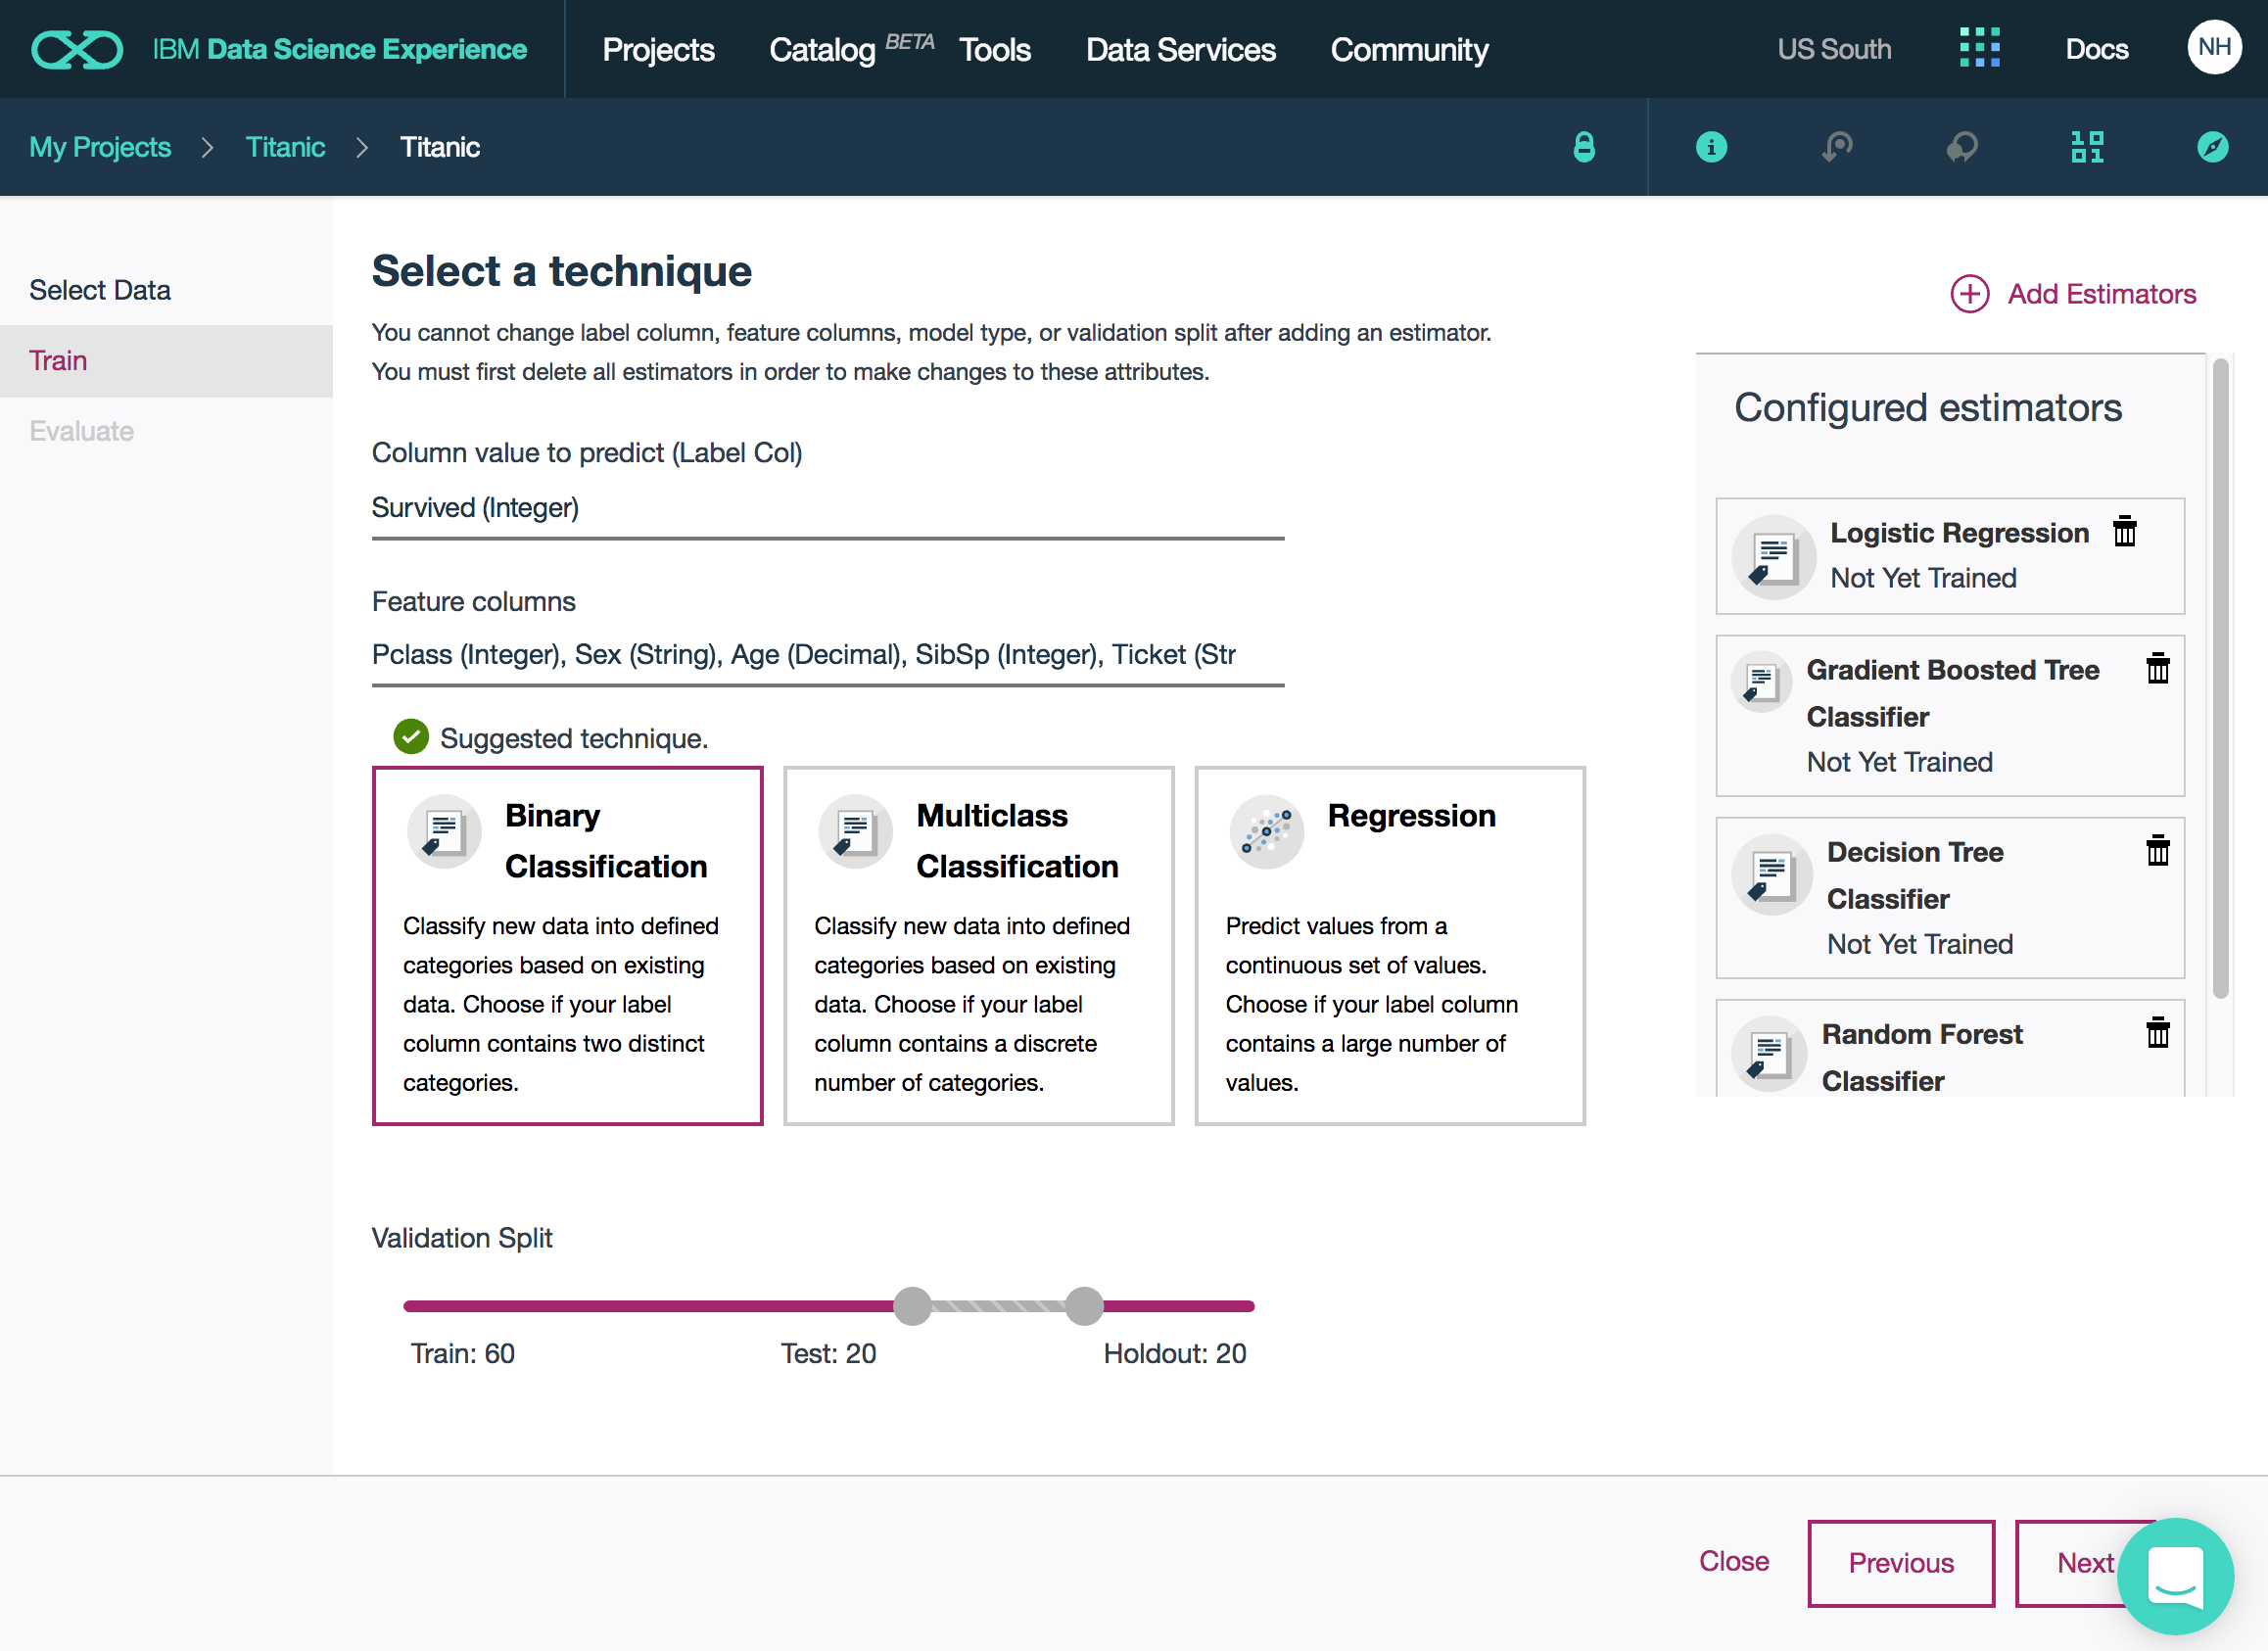Click the Multiclass Classification card icon

click(855, 832)
